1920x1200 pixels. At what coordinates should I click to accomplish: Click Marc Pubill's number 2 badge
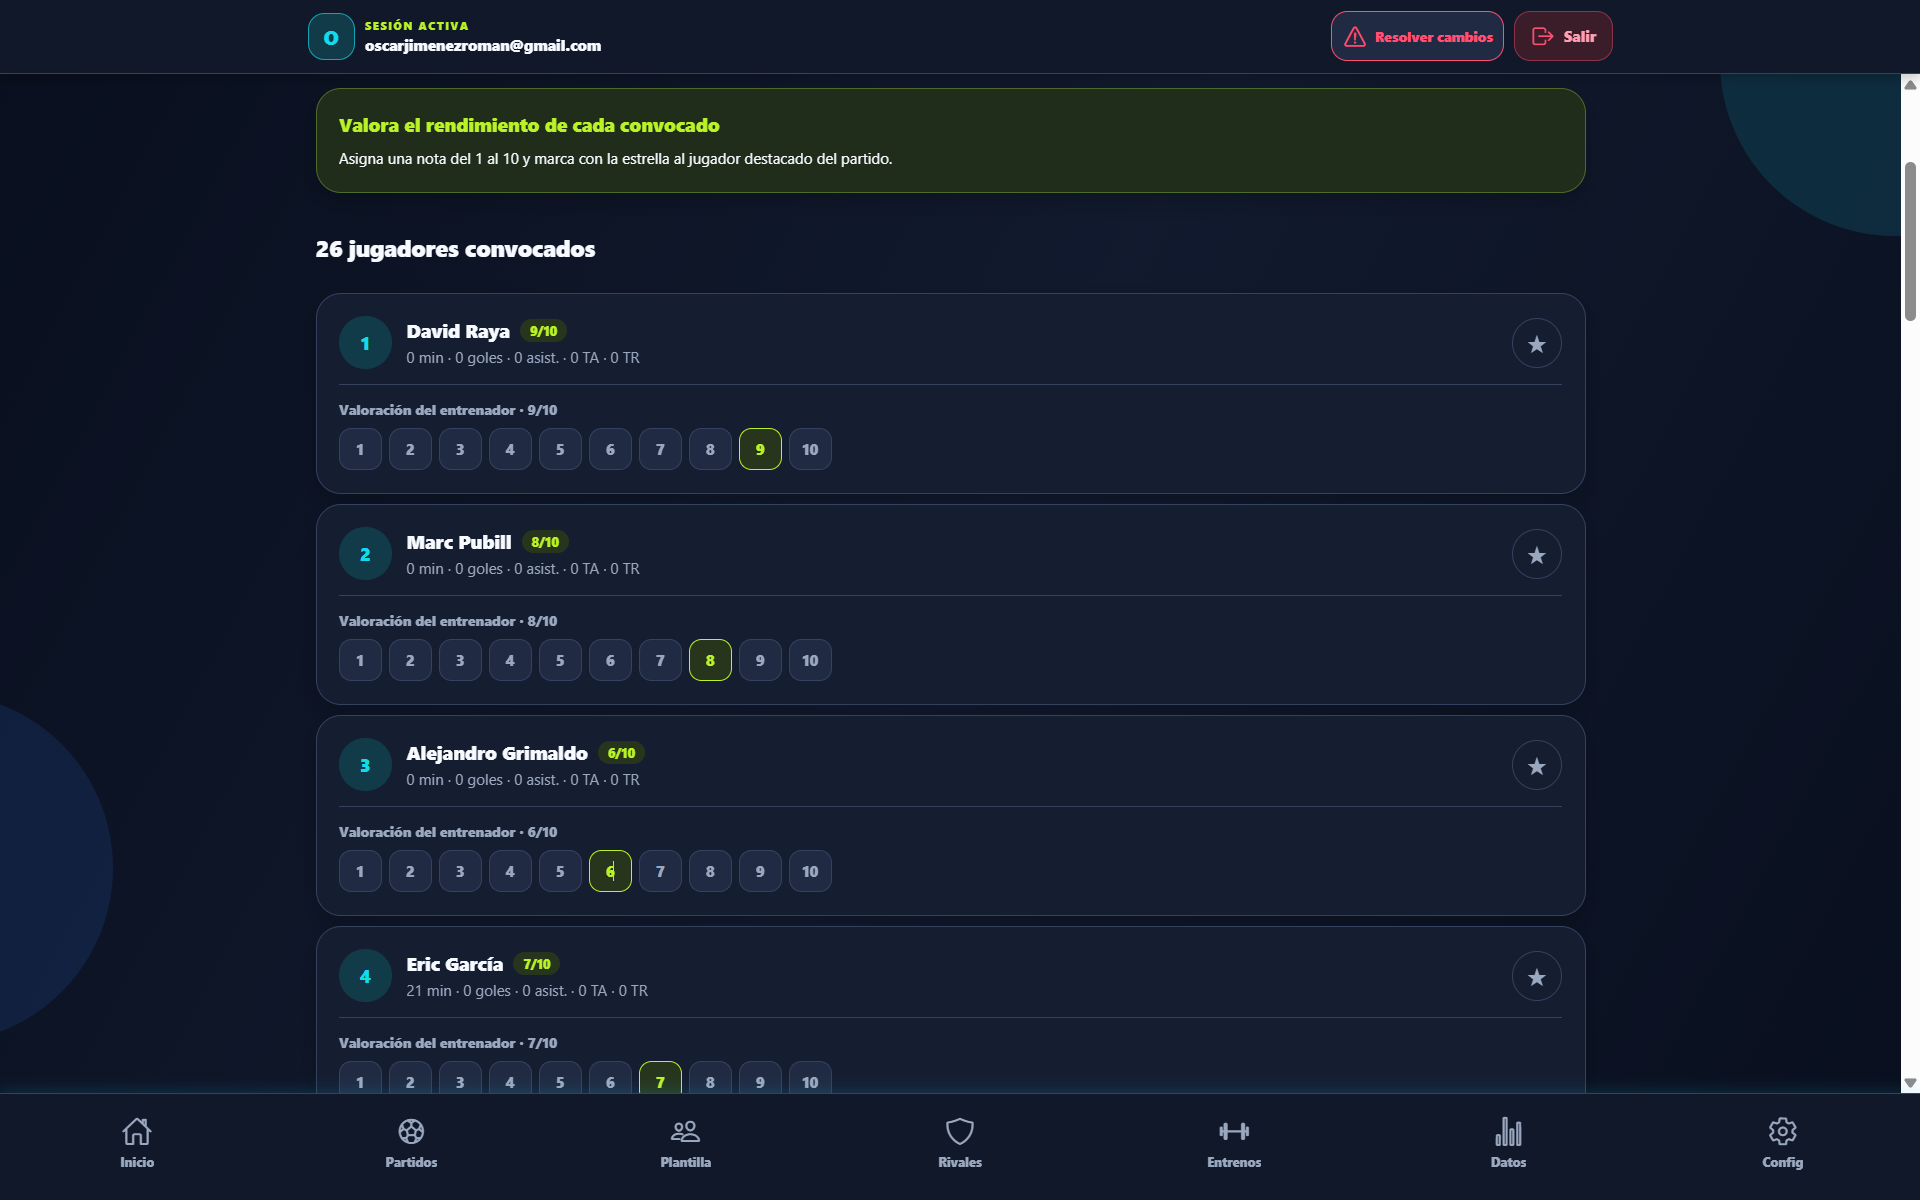365,555
